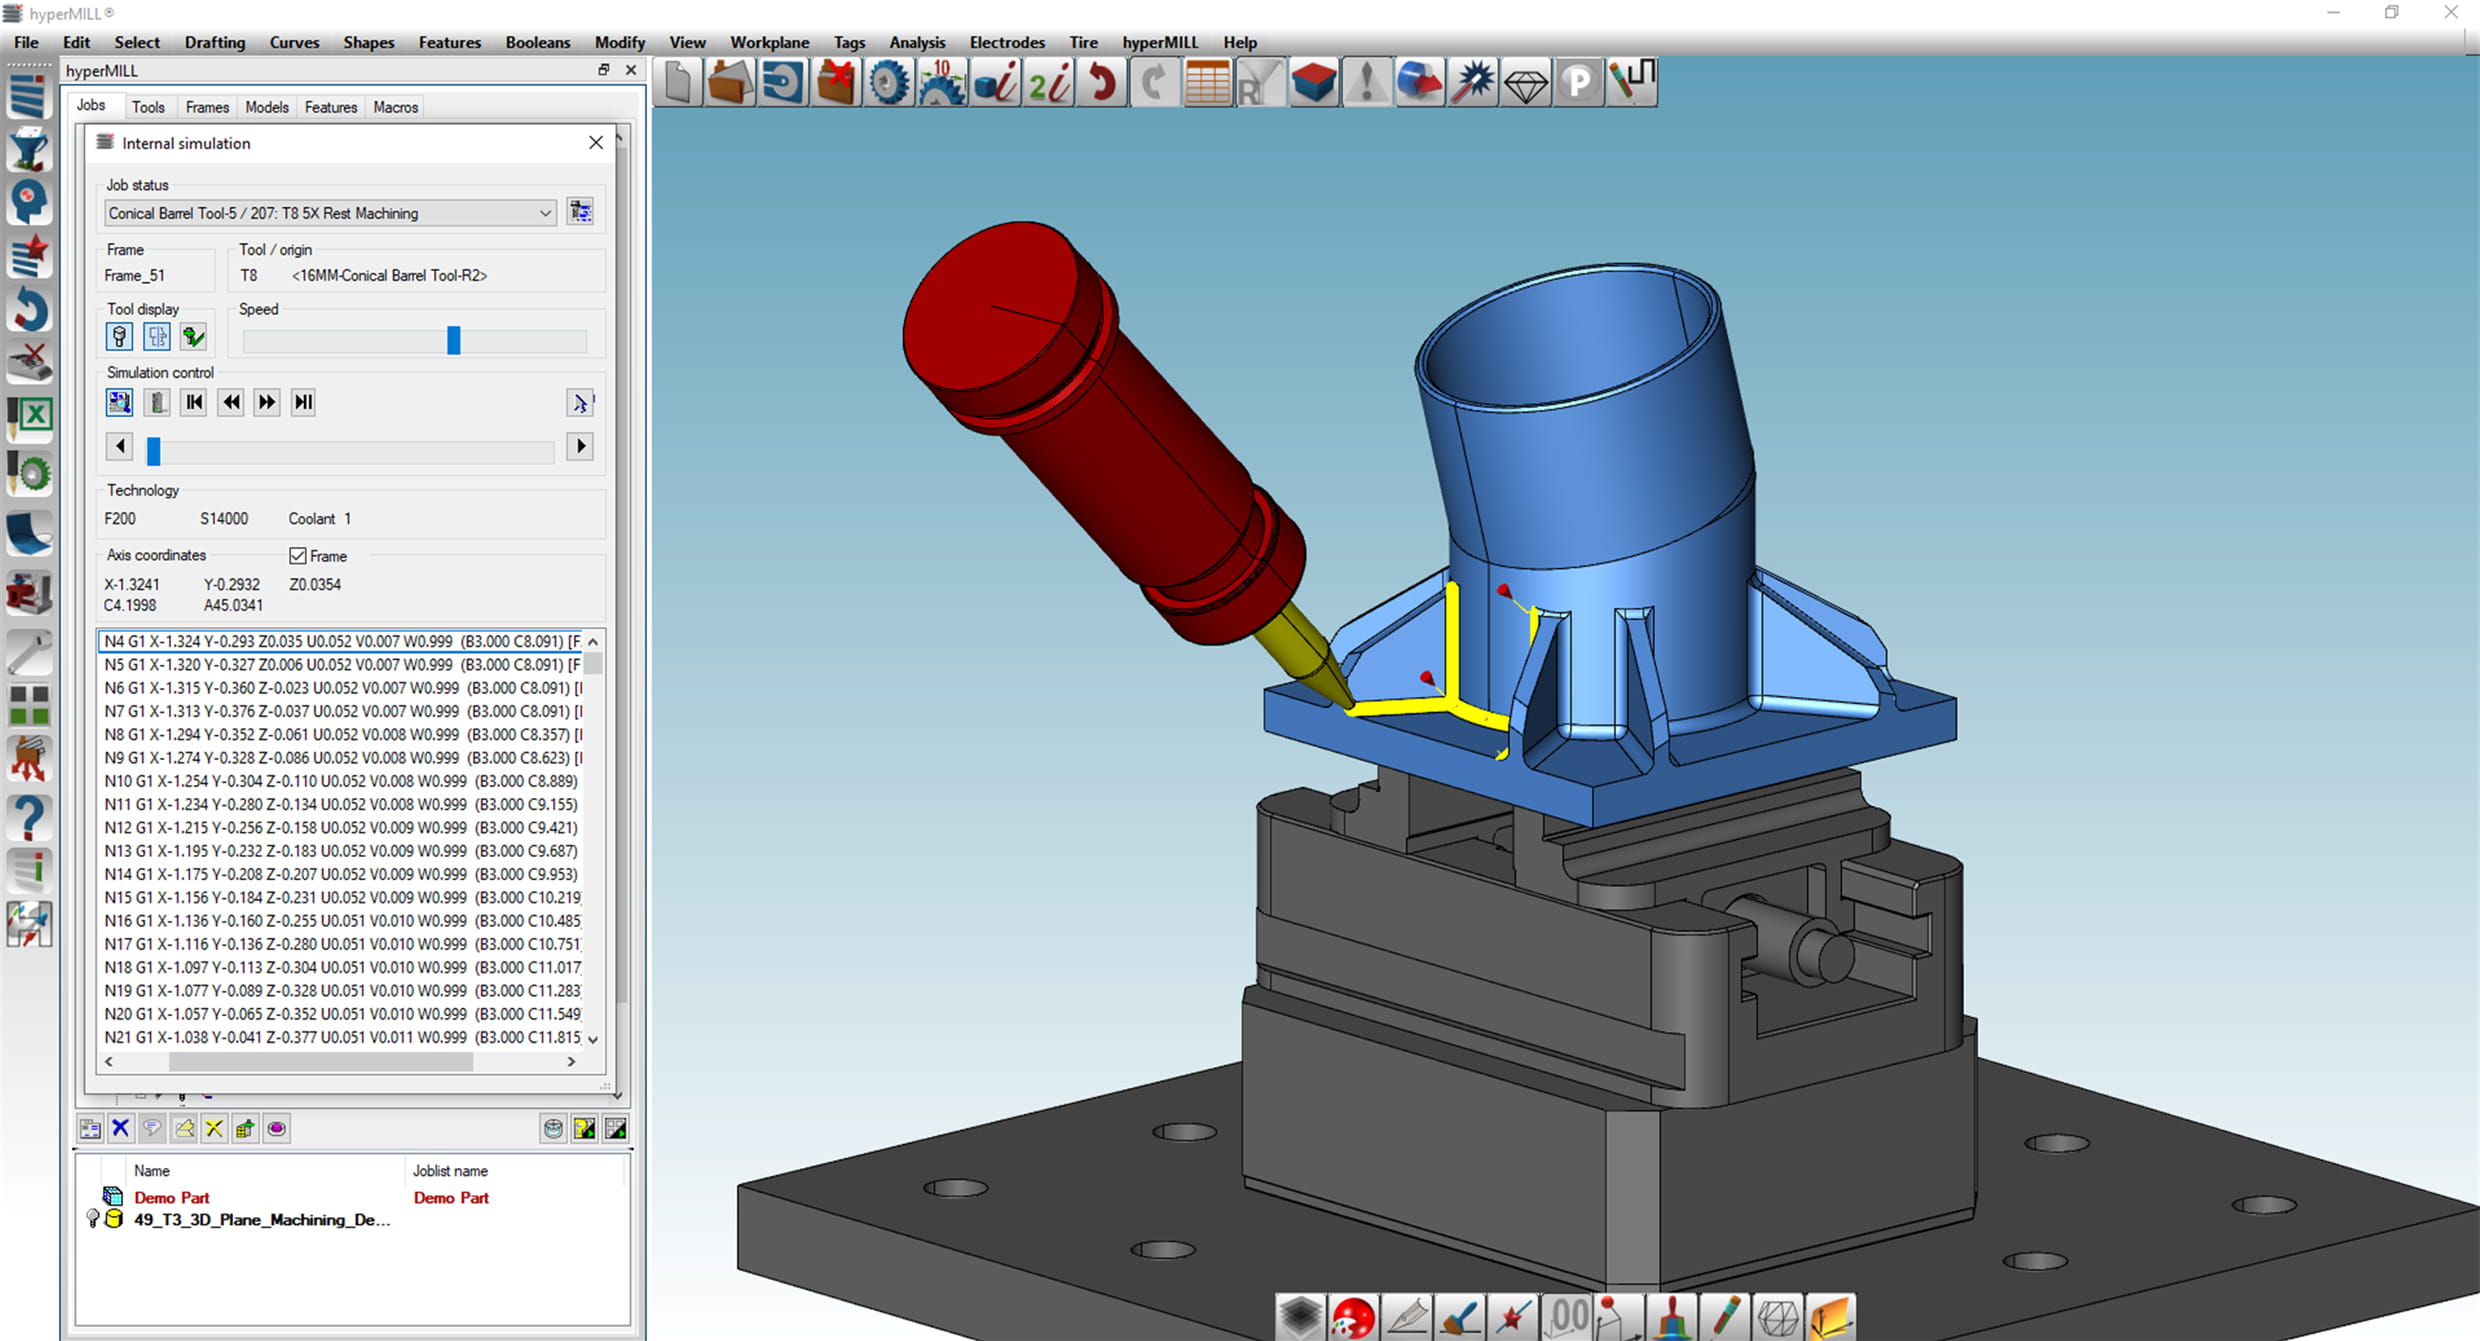
Task: Toggle the Frame checkbox for axis coordinates
Action: tap(298, 555)
